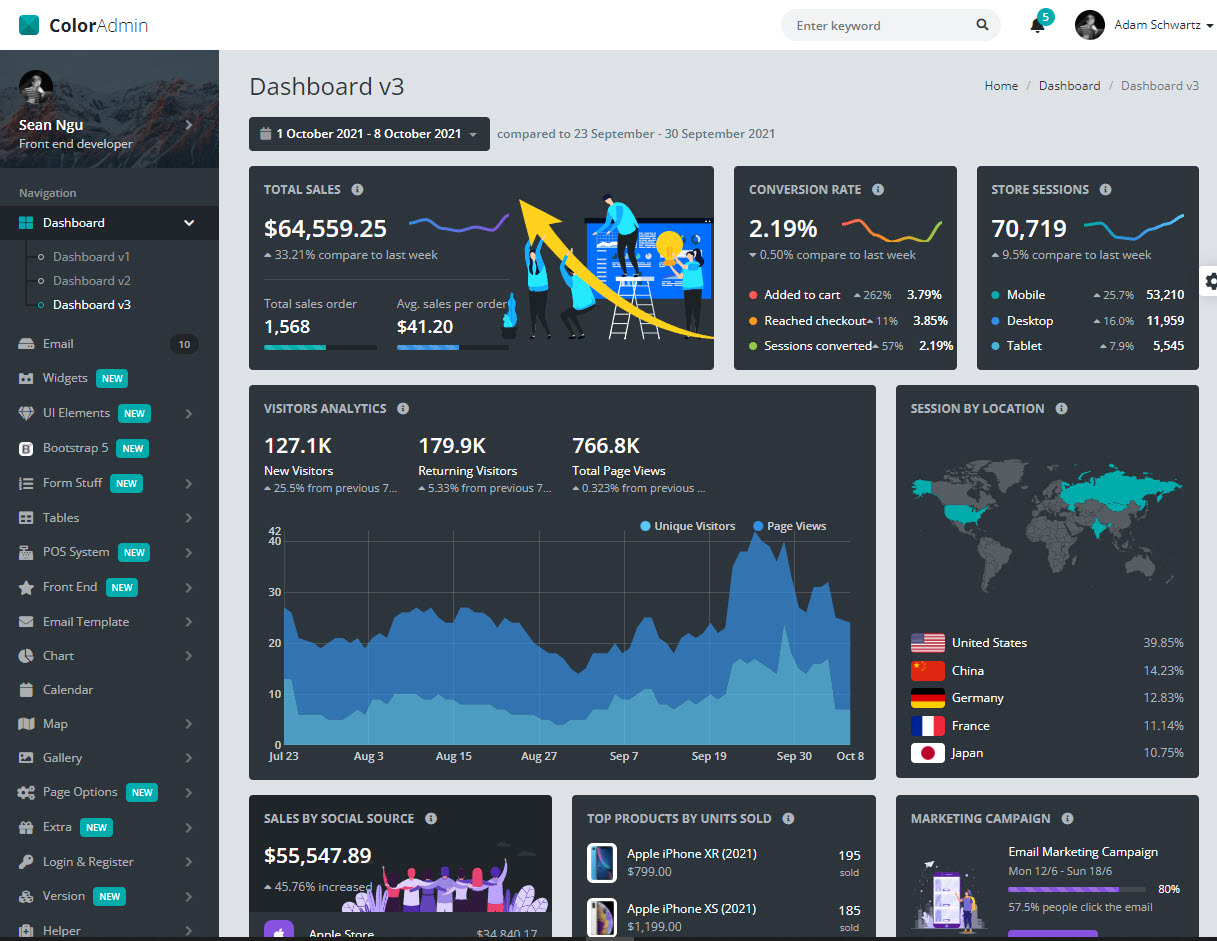This screenshot has width=1217, height=941.
Task: Click the email campaign 80% progress bar
Action: 1077,889
